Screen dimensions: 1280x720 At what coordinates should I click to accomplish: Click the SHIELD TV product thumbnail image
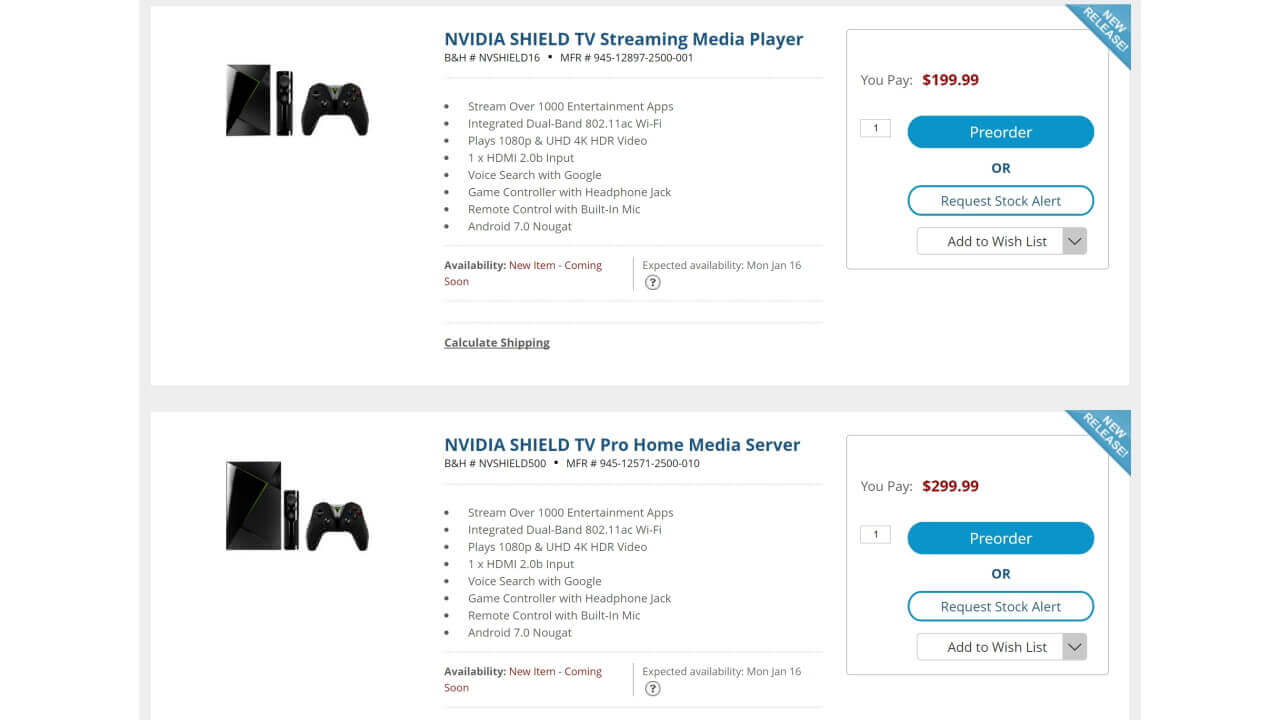296,100
